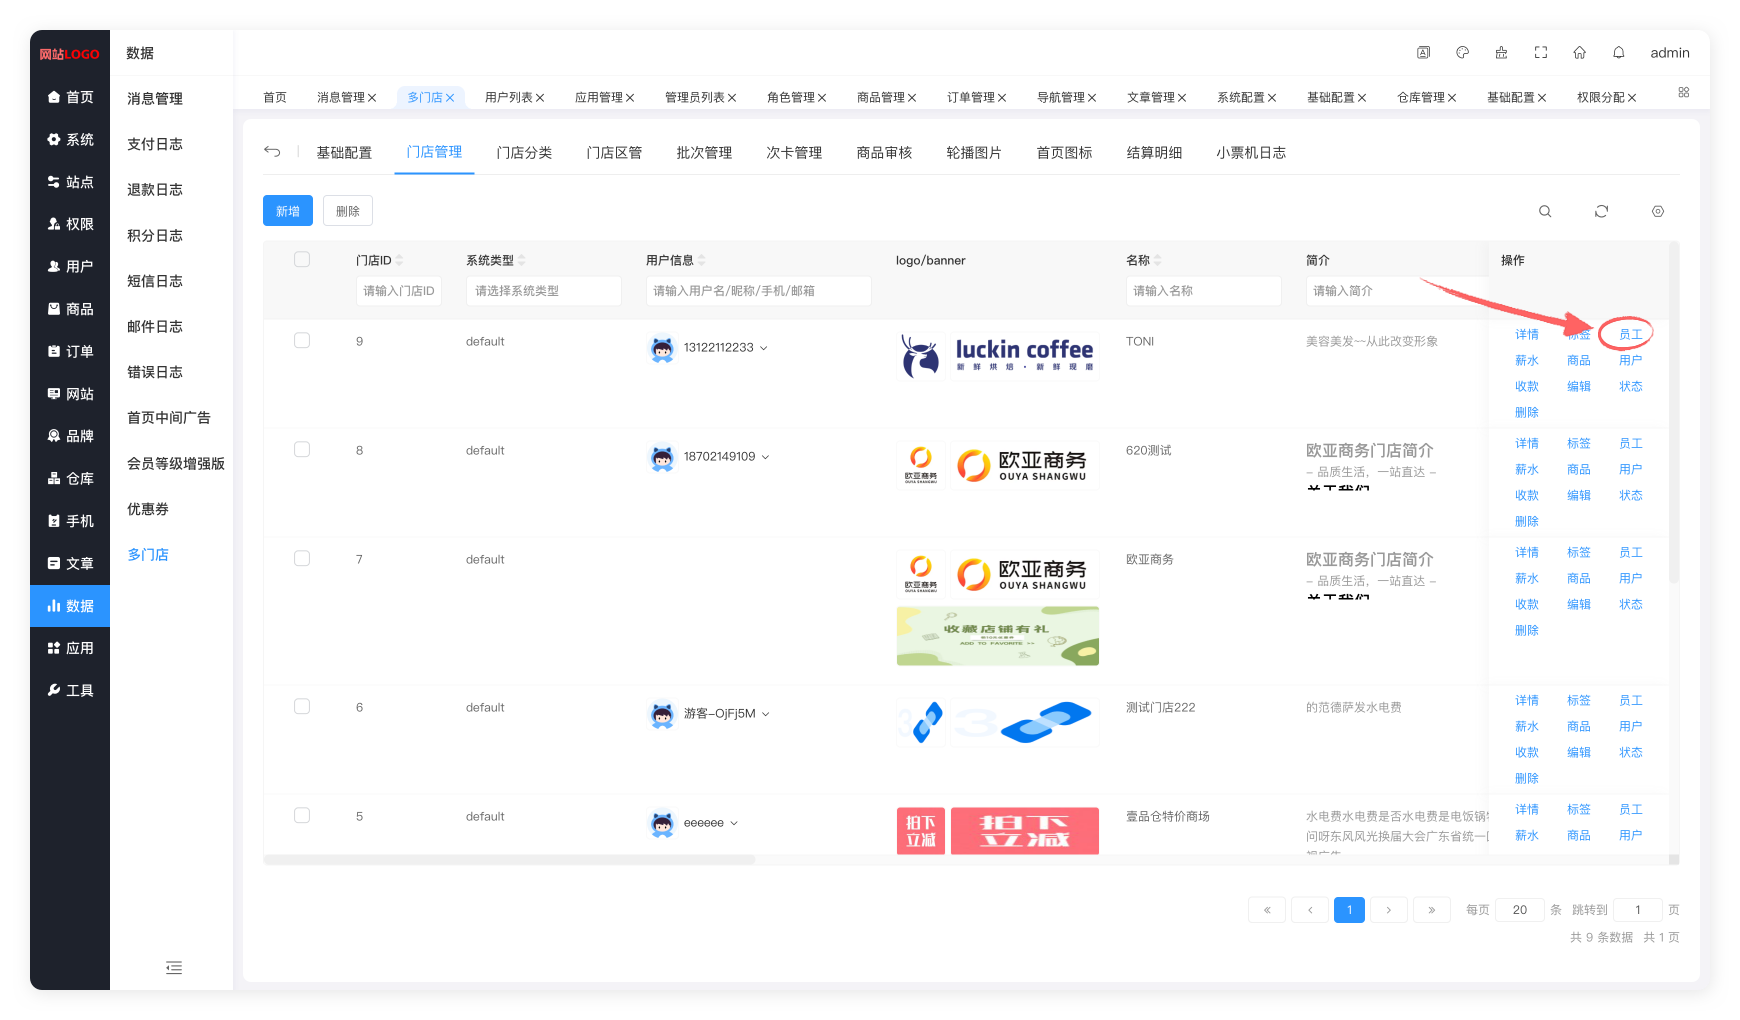1740x1020 pixels.
Task: Click the notification bell icon
Action: click(x=1618, y=53)
